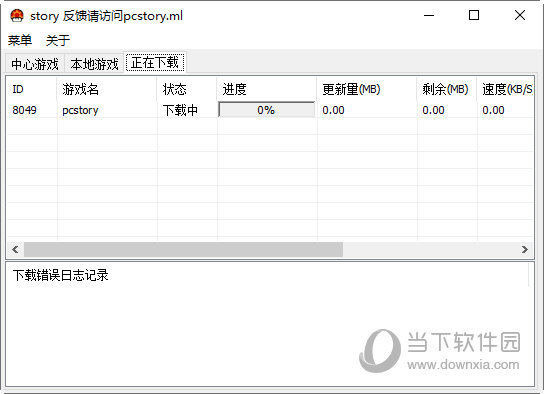
Task: Click the horizontal scrollbar thumb
Action: [x=183, y=249]
